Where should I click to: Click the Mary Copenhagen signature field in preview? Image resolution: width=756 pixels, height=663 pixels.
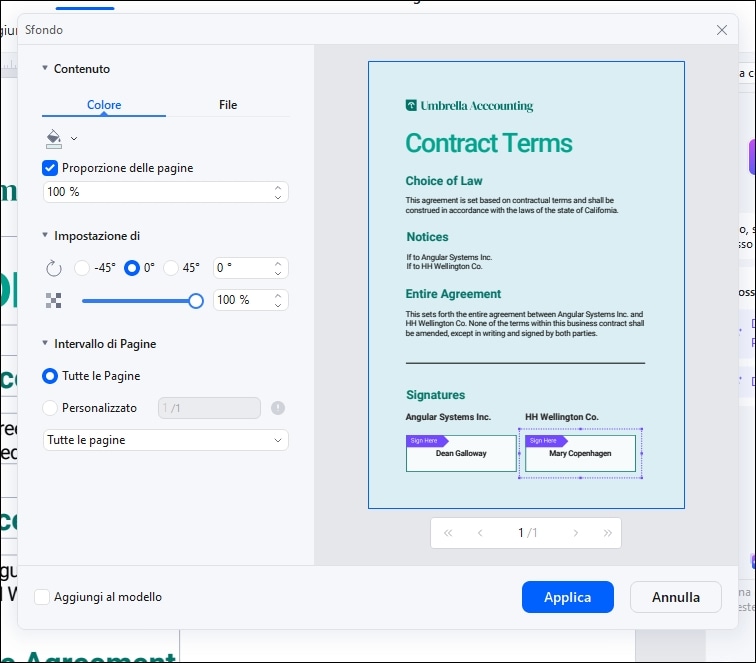tap(580, 453)
